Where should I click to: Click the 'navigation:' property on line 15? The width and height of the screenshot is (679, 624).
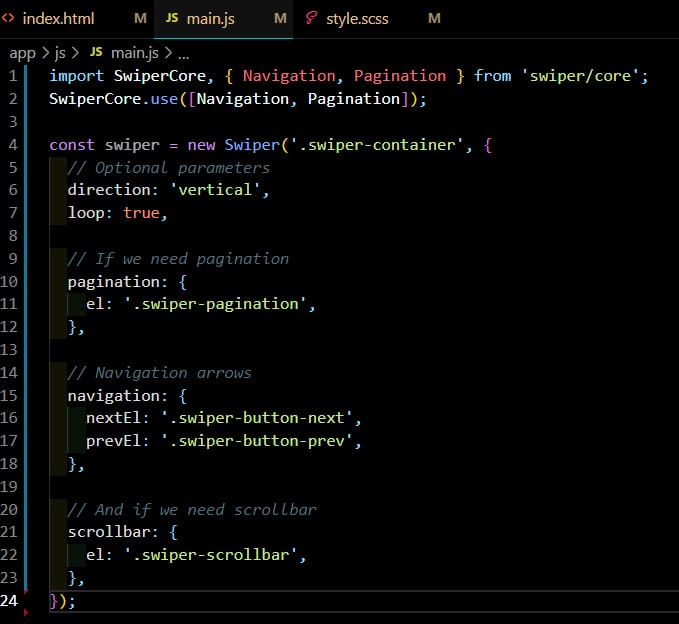(117, 396)
